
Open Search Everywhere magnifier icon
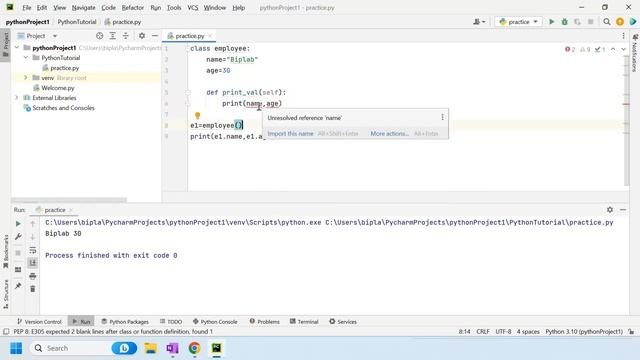point(607,22)
